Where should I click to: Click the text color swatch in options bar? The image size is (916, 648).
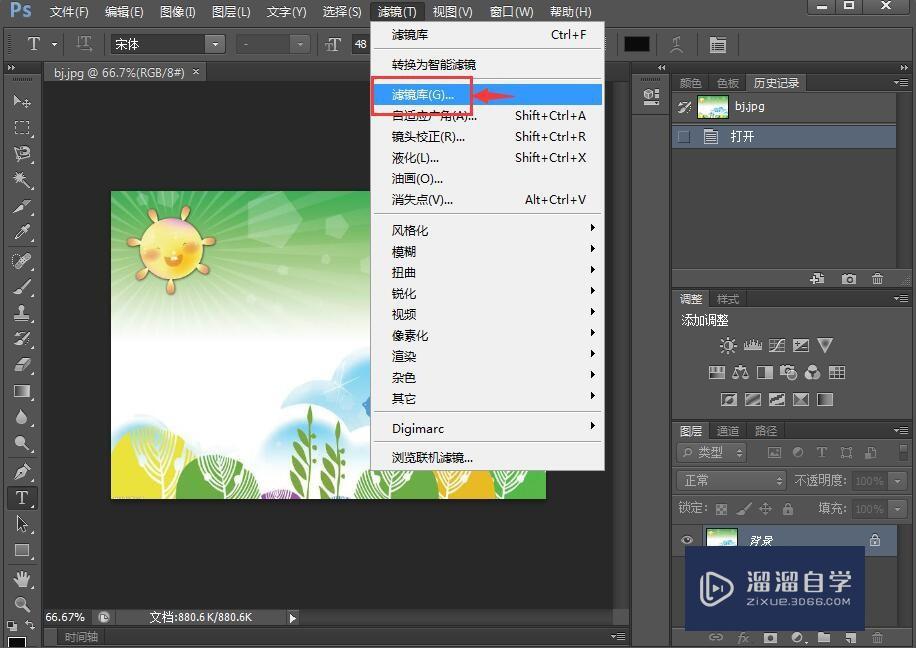click(637, 44)
